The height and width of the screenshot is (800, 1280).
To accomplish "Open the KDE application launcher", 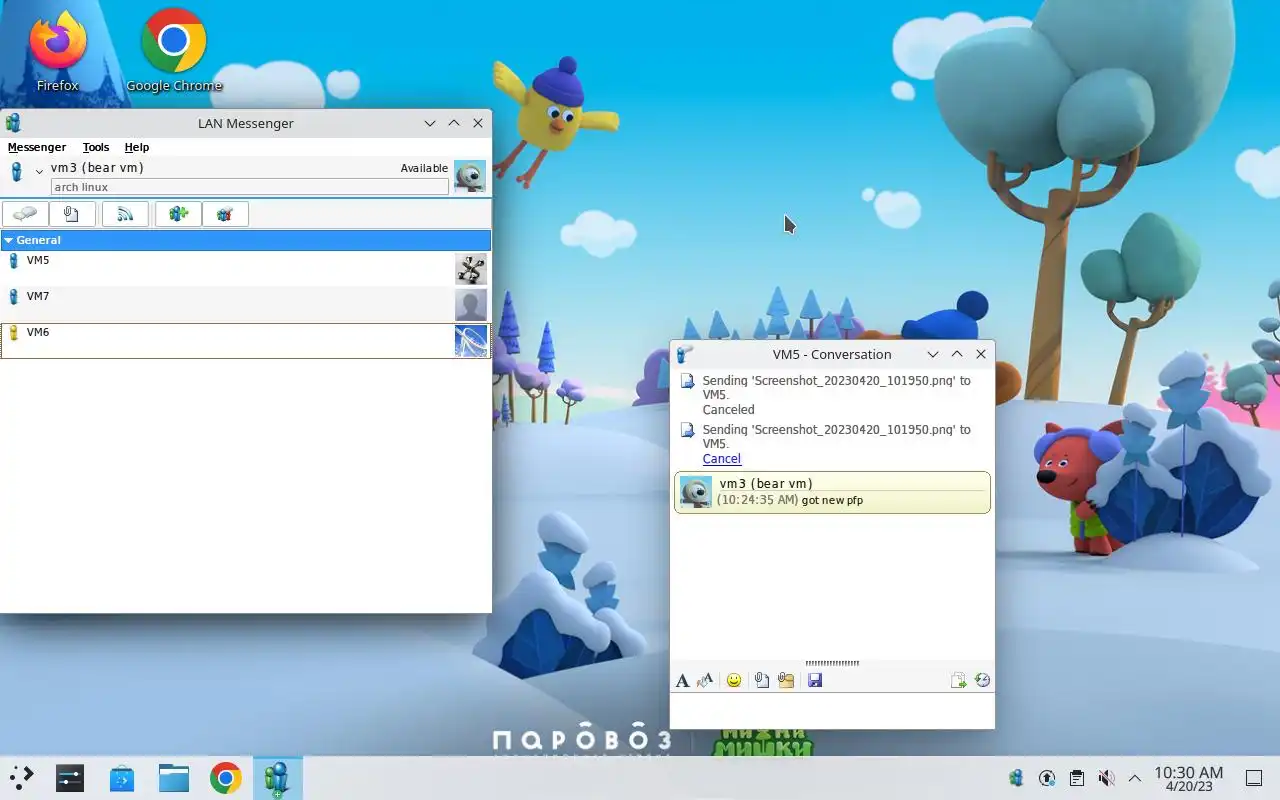I will 21,778.
